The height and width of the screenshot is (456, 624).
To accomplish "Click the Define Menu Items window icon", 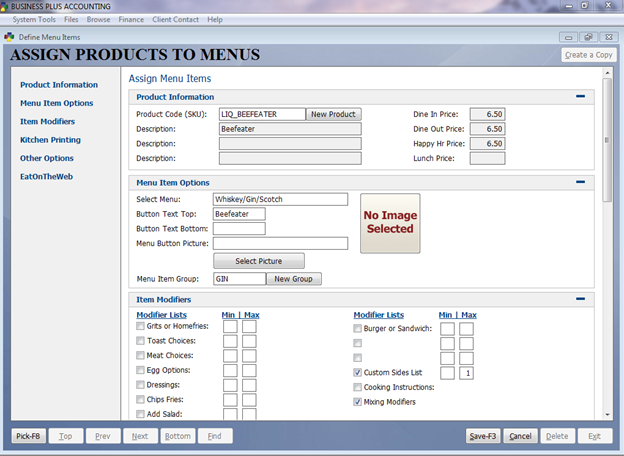I will [x=9, y=37].
